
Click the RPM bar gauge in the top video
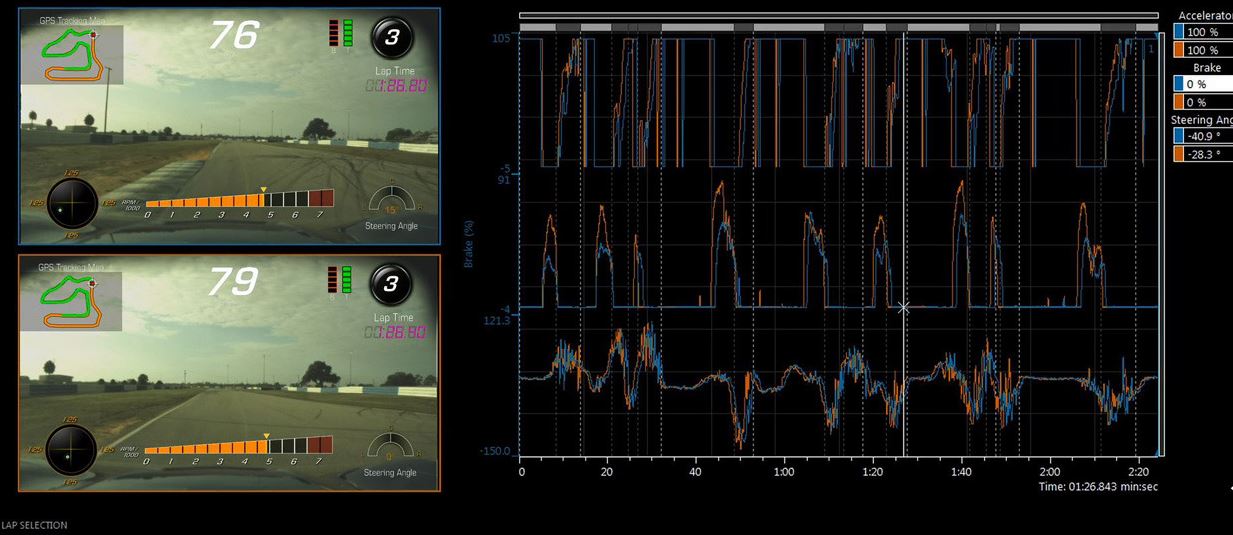pyautogui.click(x=238, y=200)
